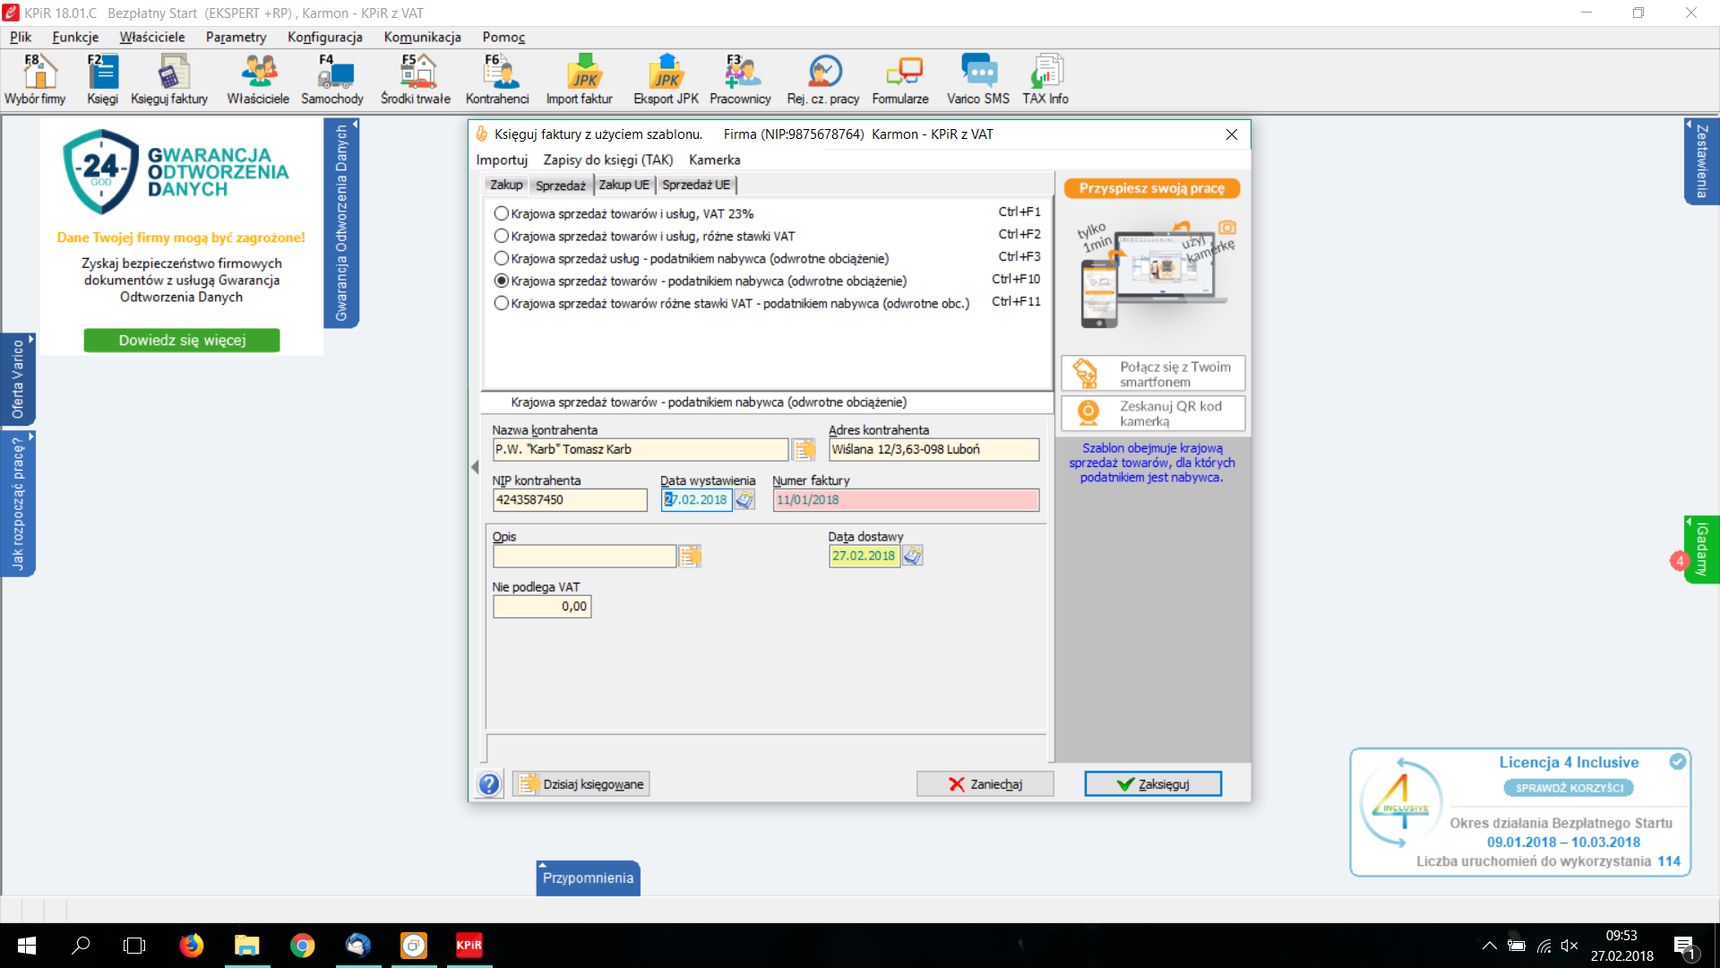Switch to KPiR app in taskbar
This screenshot has height=968, width=1720.
pyautogui.click(x=469, y=945)
